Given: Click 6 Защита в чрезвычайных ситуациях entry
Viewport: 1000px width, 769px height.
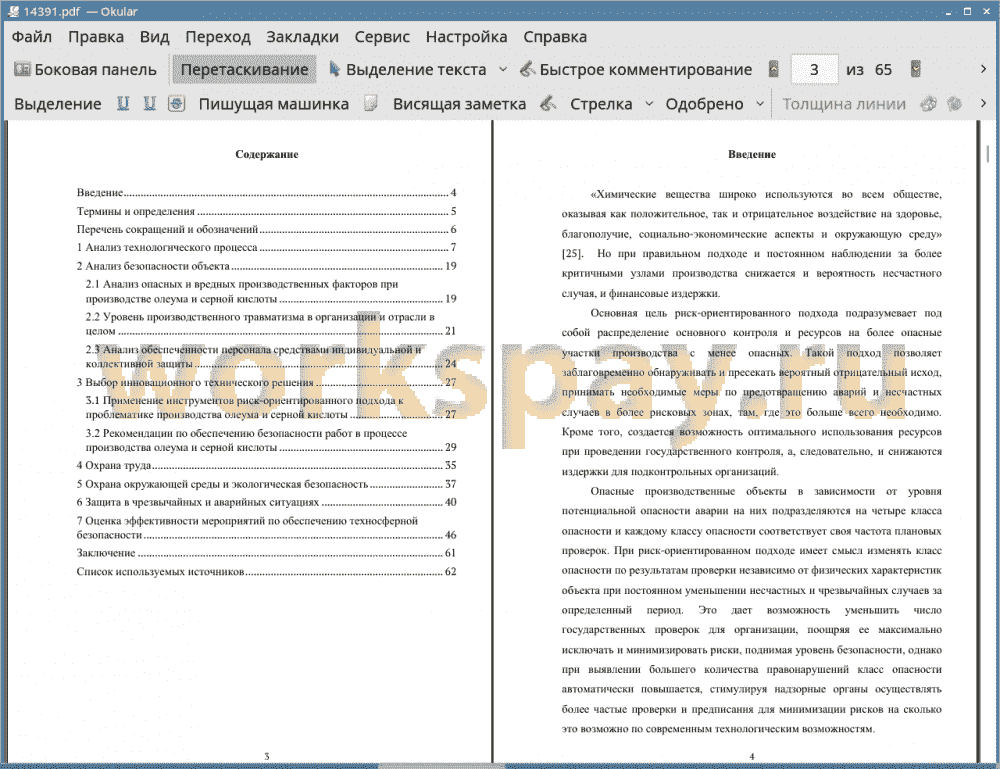Looking at the screenshot, I should [267, 502].
